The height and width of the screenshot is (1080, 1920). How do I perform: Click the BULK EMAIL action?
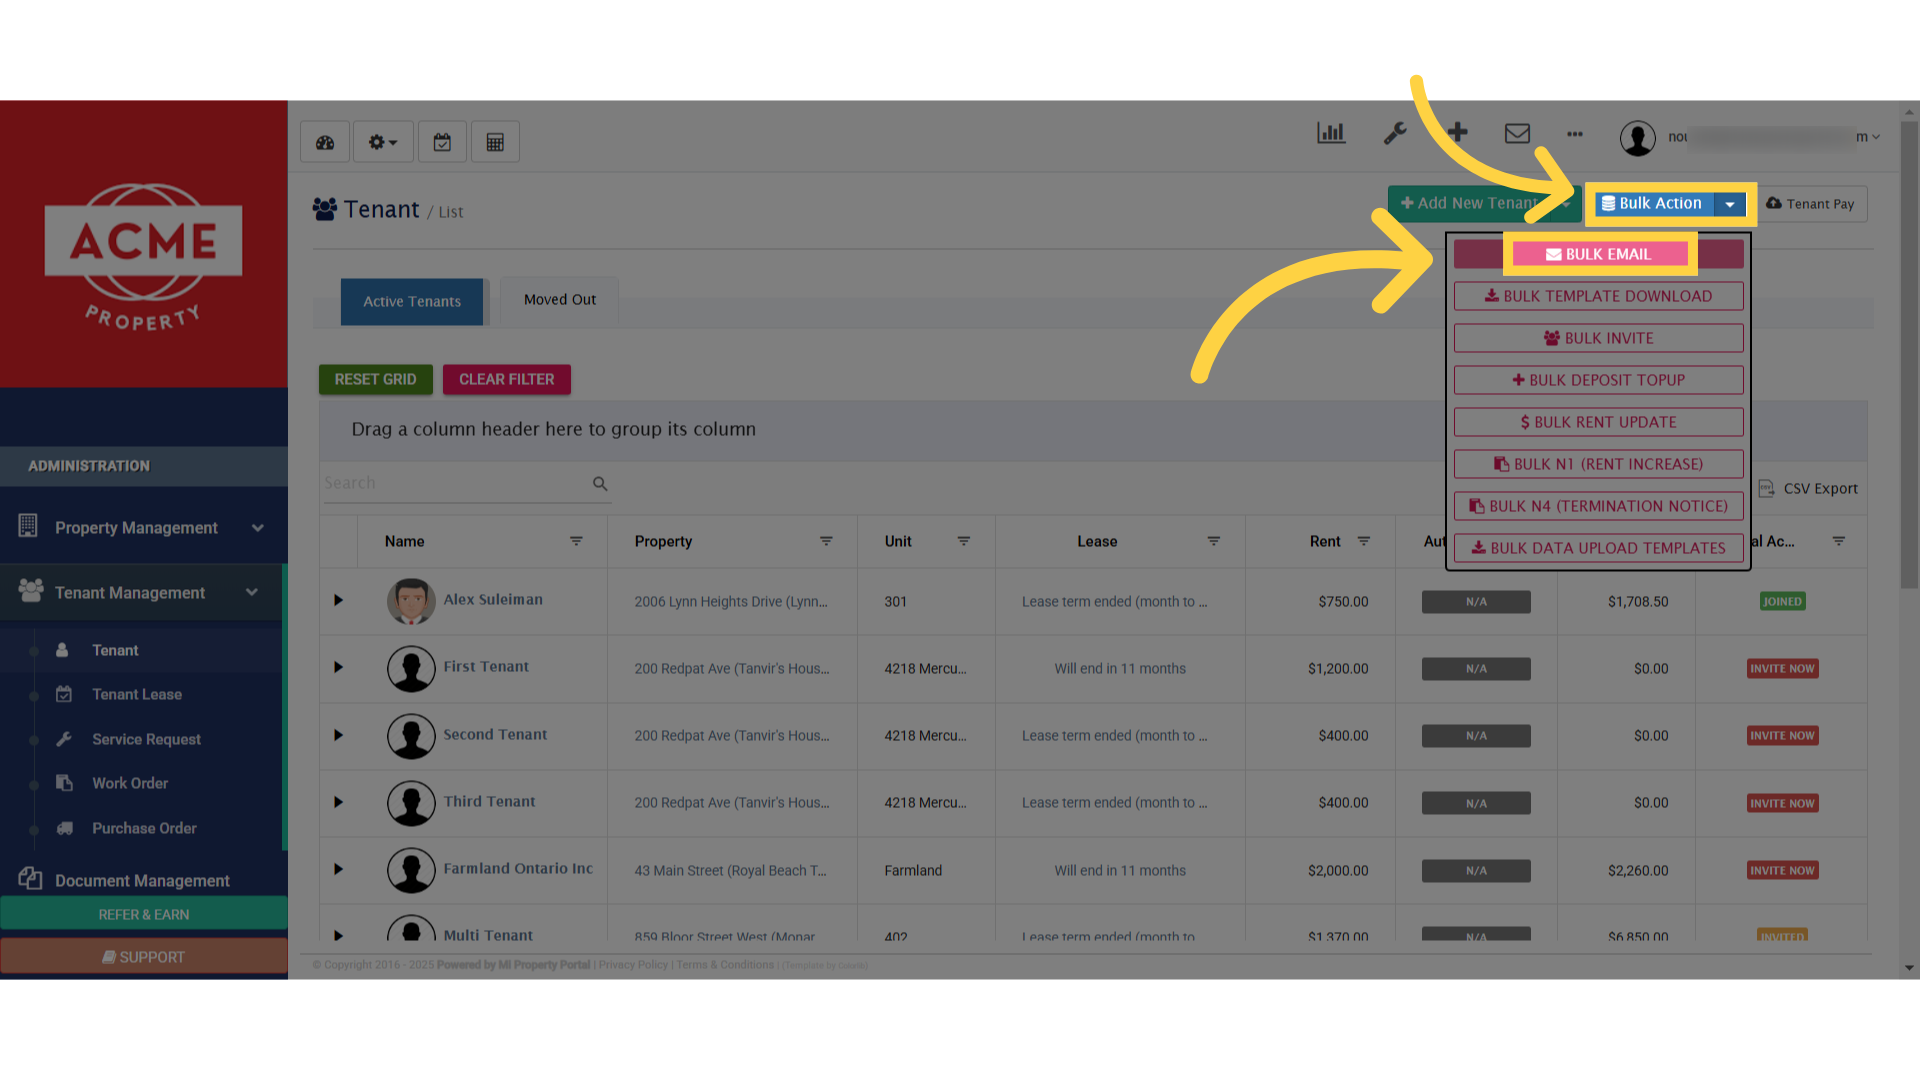[x=1599, y=254]
